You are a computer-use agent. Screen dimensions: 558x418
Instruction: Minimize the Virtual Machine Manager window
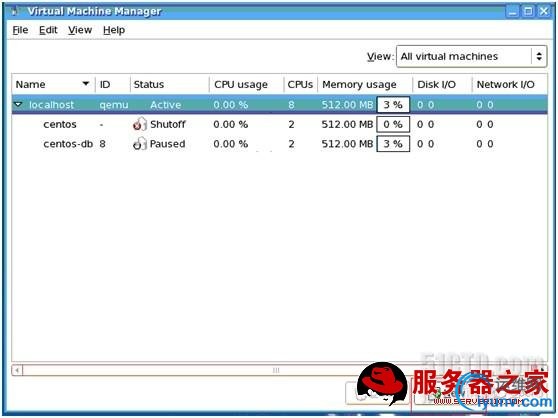513,11
